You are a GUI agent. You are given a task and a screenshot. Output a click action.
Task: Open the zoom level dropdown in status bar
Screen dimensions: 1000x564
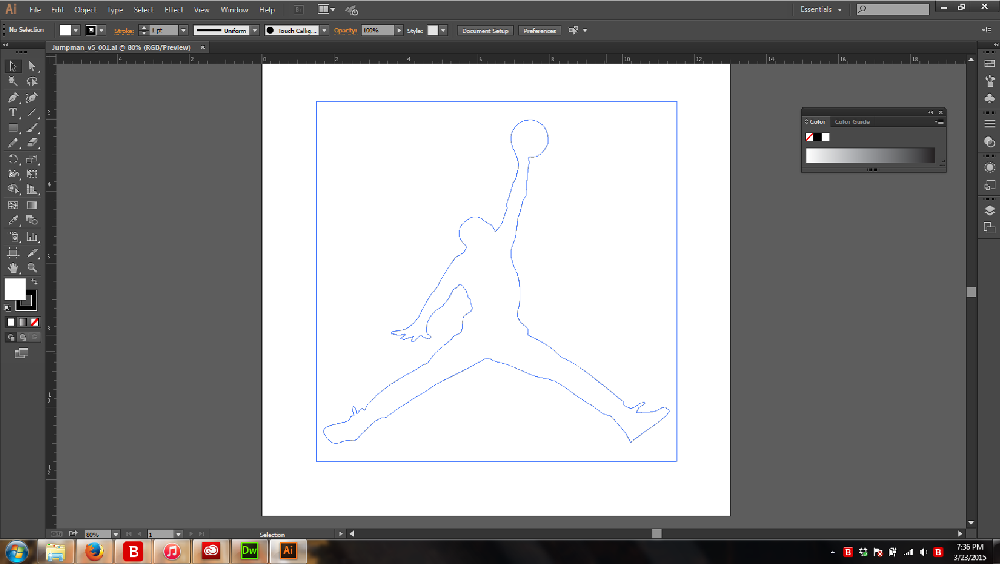[x=115, y=534]
